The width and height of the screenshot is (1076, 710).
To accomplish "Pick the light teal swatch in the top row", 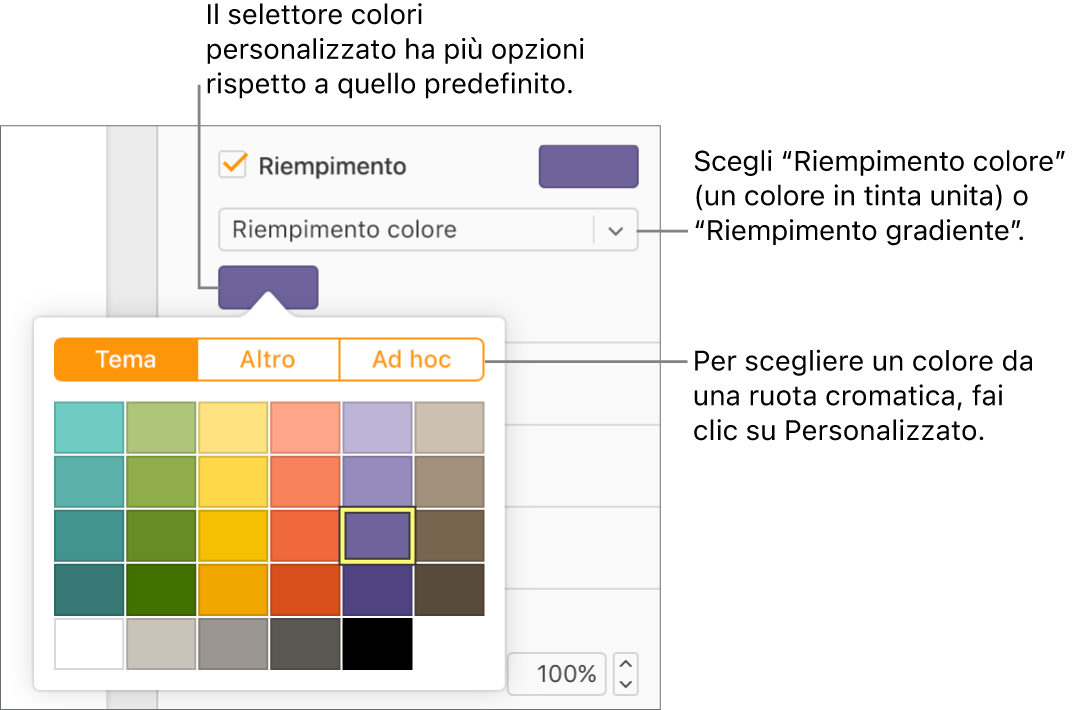I will (x=89, y=428).
